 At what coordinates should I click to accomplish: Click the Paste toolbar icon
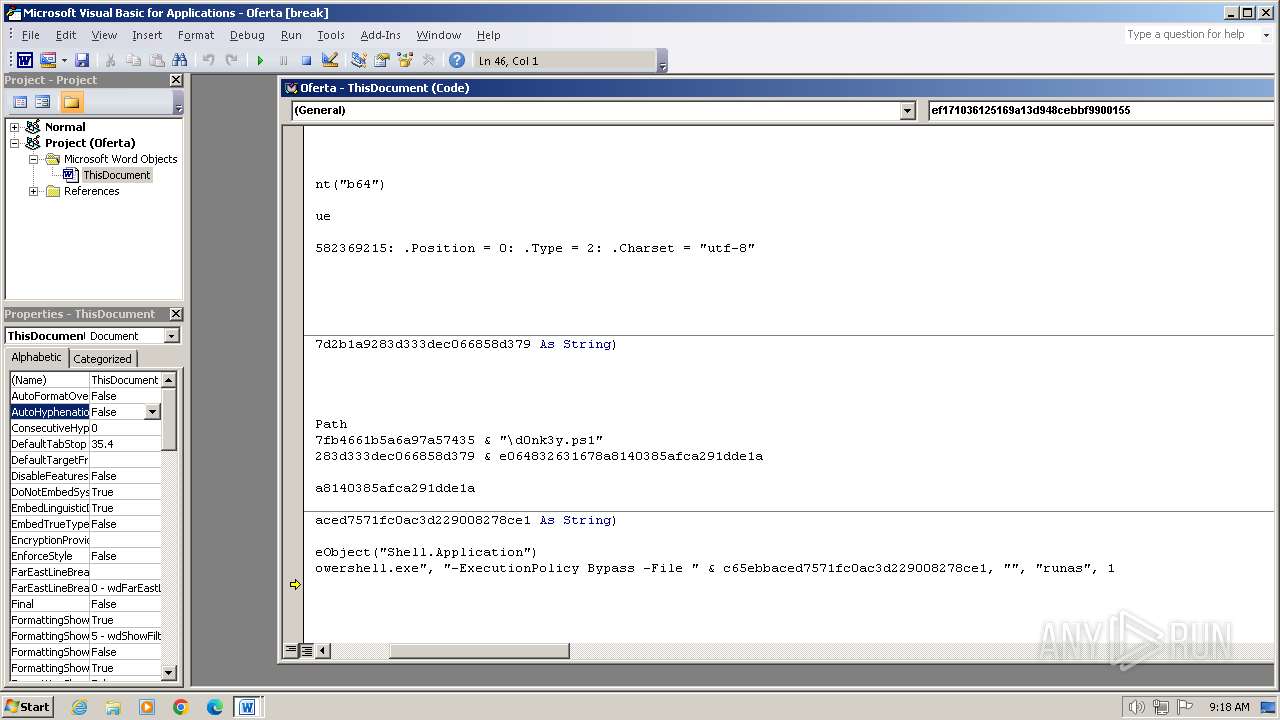coord(157,61)
